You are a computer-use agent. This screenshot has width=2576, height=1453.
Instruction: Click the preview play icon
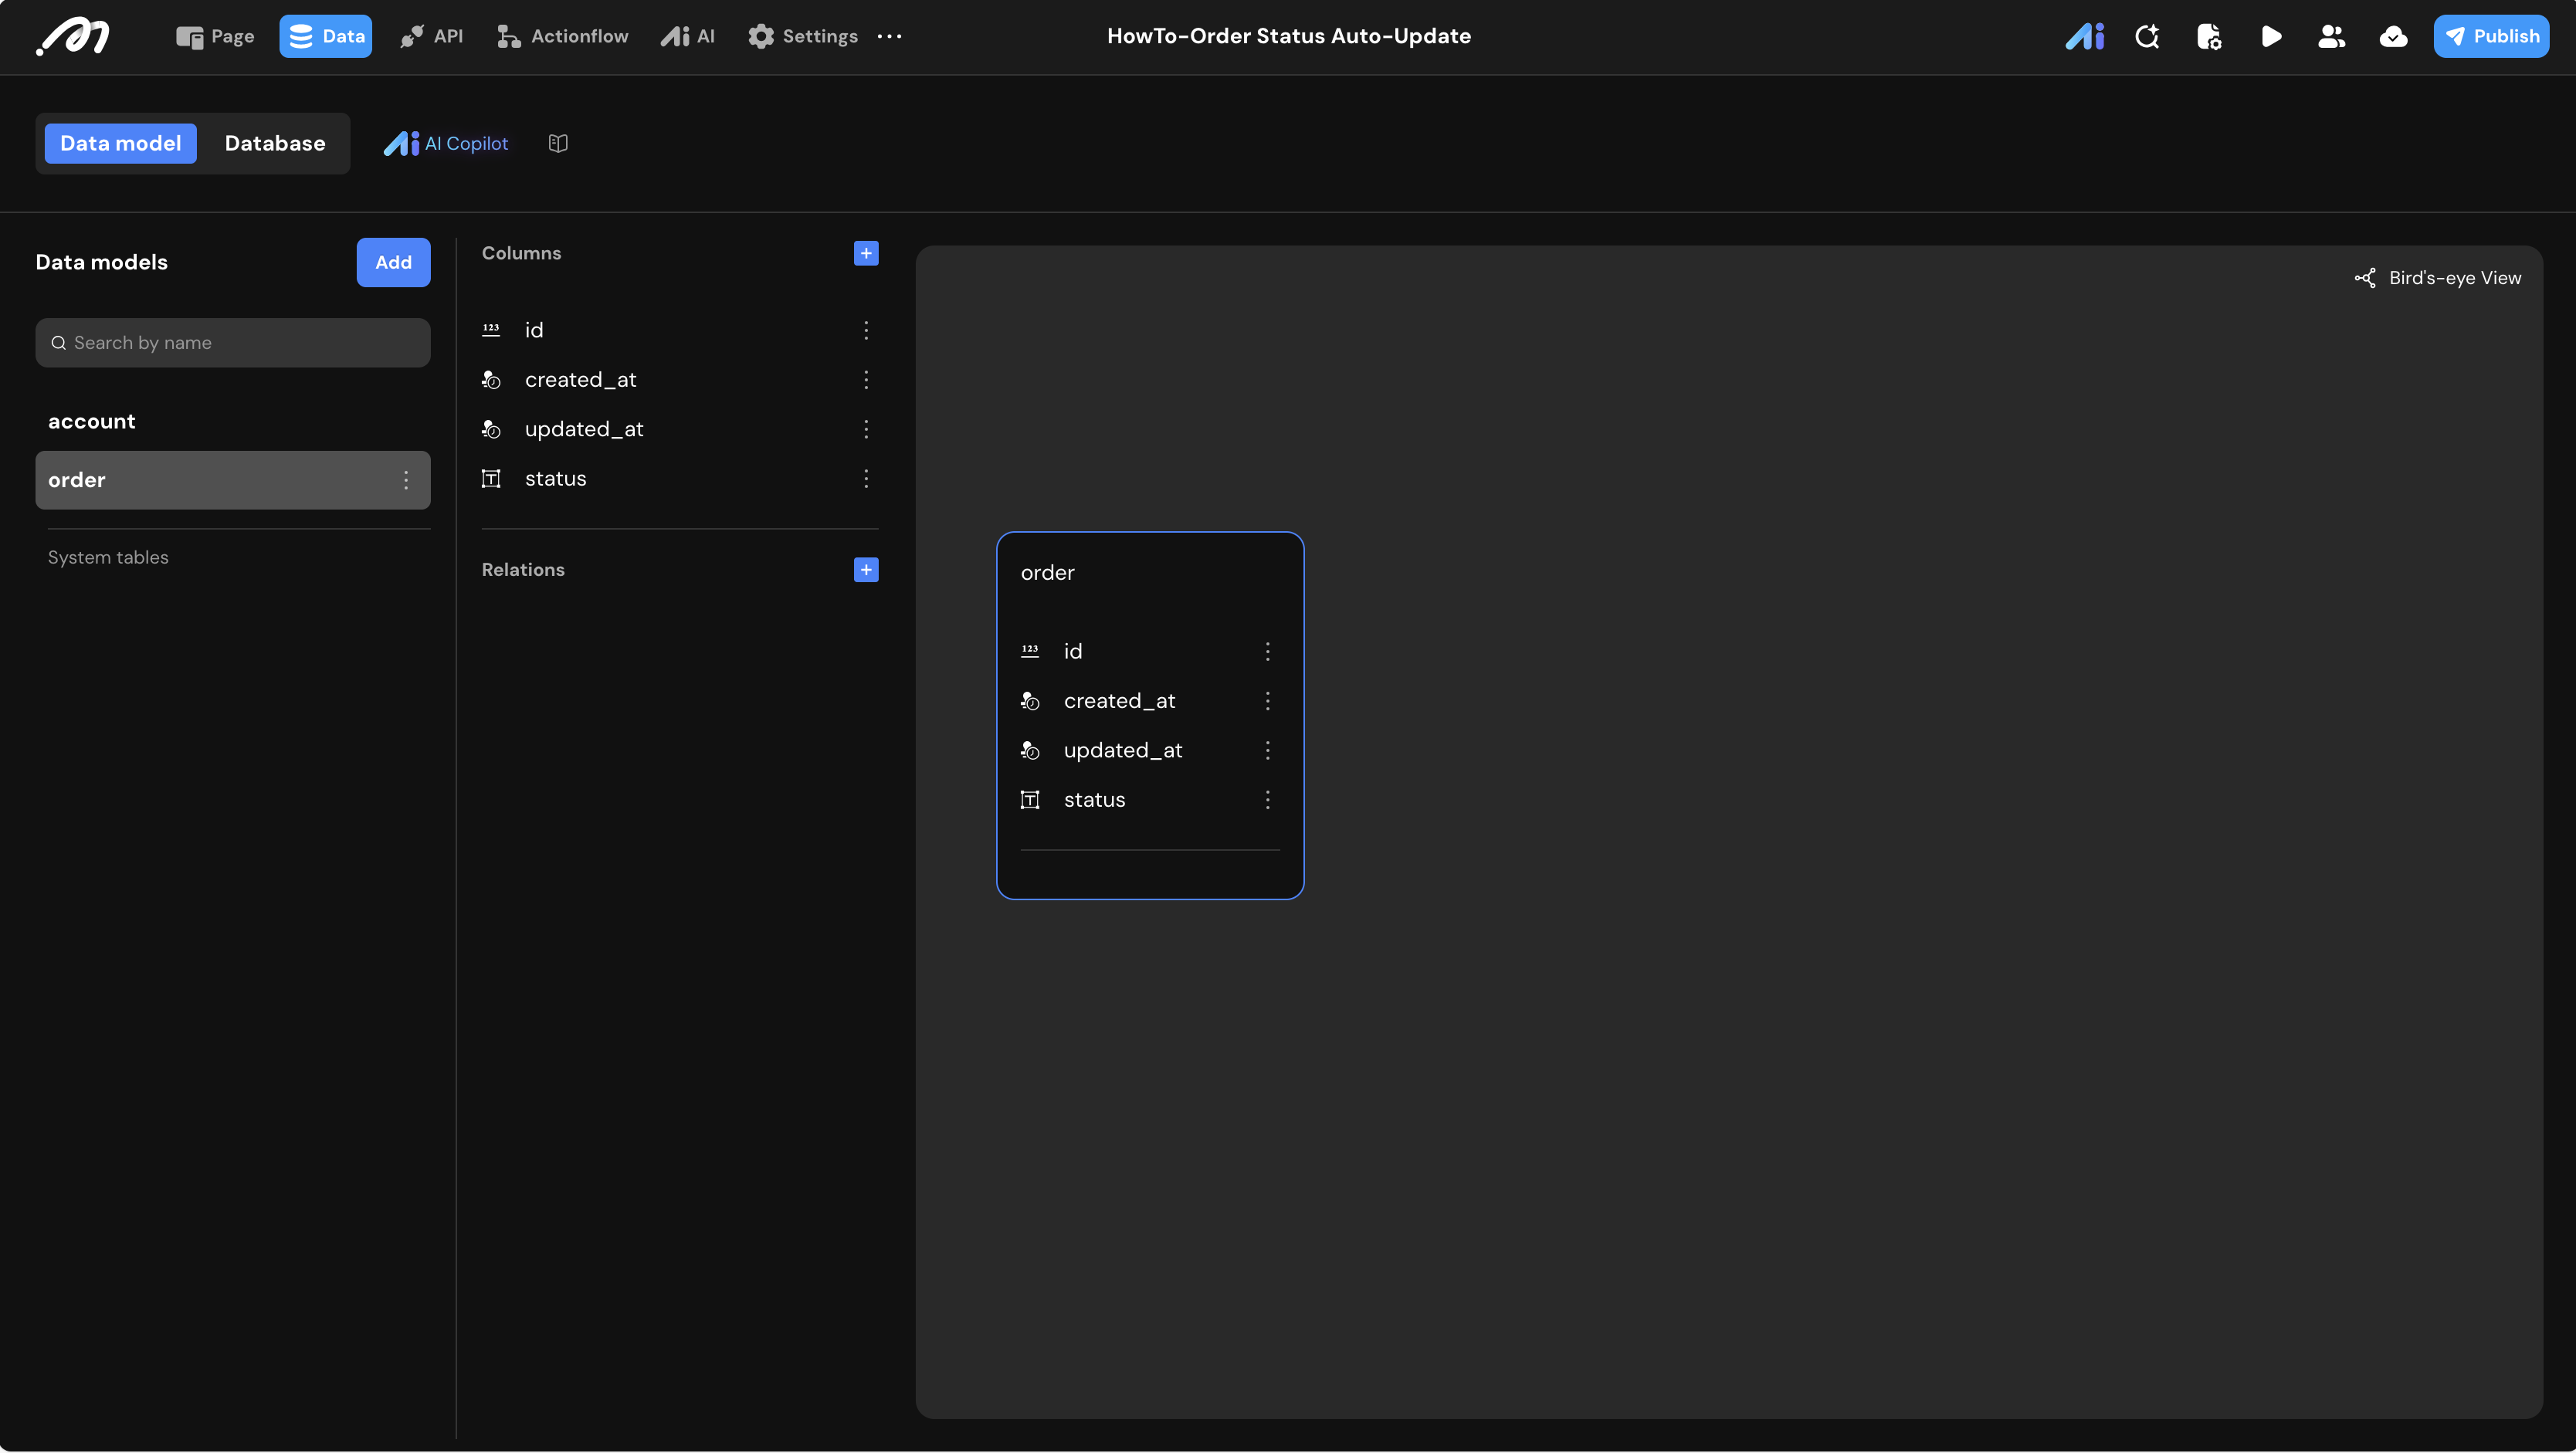click(x=2271, y=37)
